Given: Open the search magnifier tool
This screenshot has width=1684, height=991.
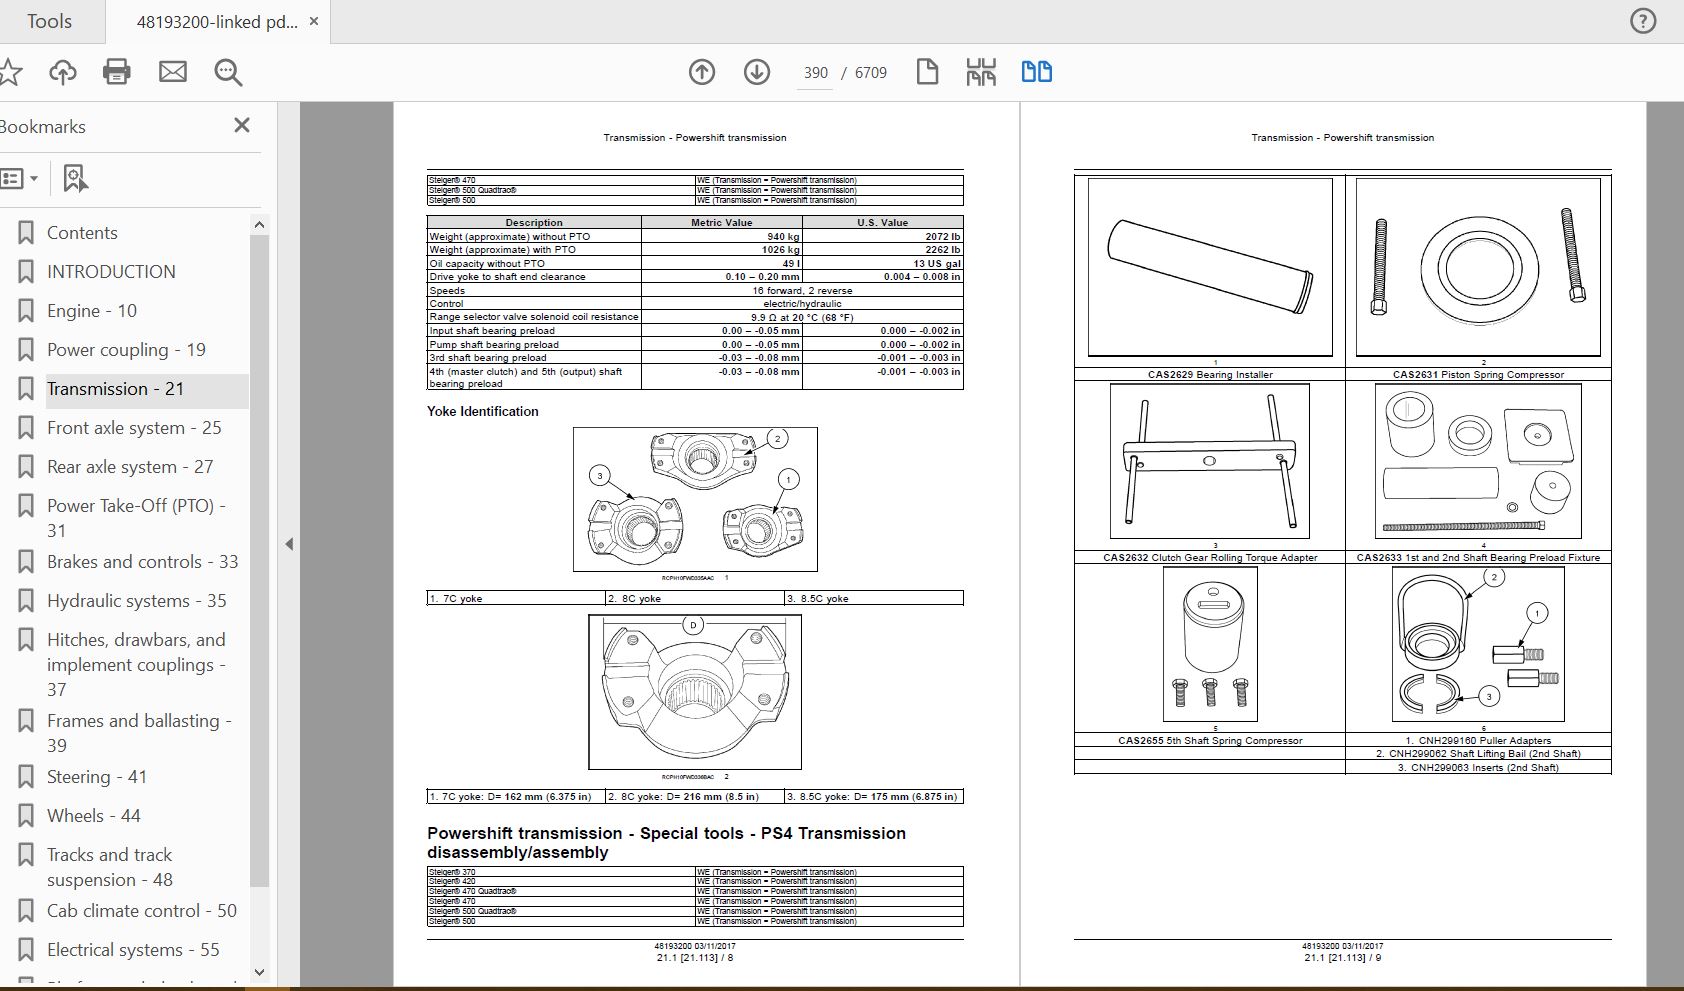Looking at the screenshot, I should [x=228, y=72].
